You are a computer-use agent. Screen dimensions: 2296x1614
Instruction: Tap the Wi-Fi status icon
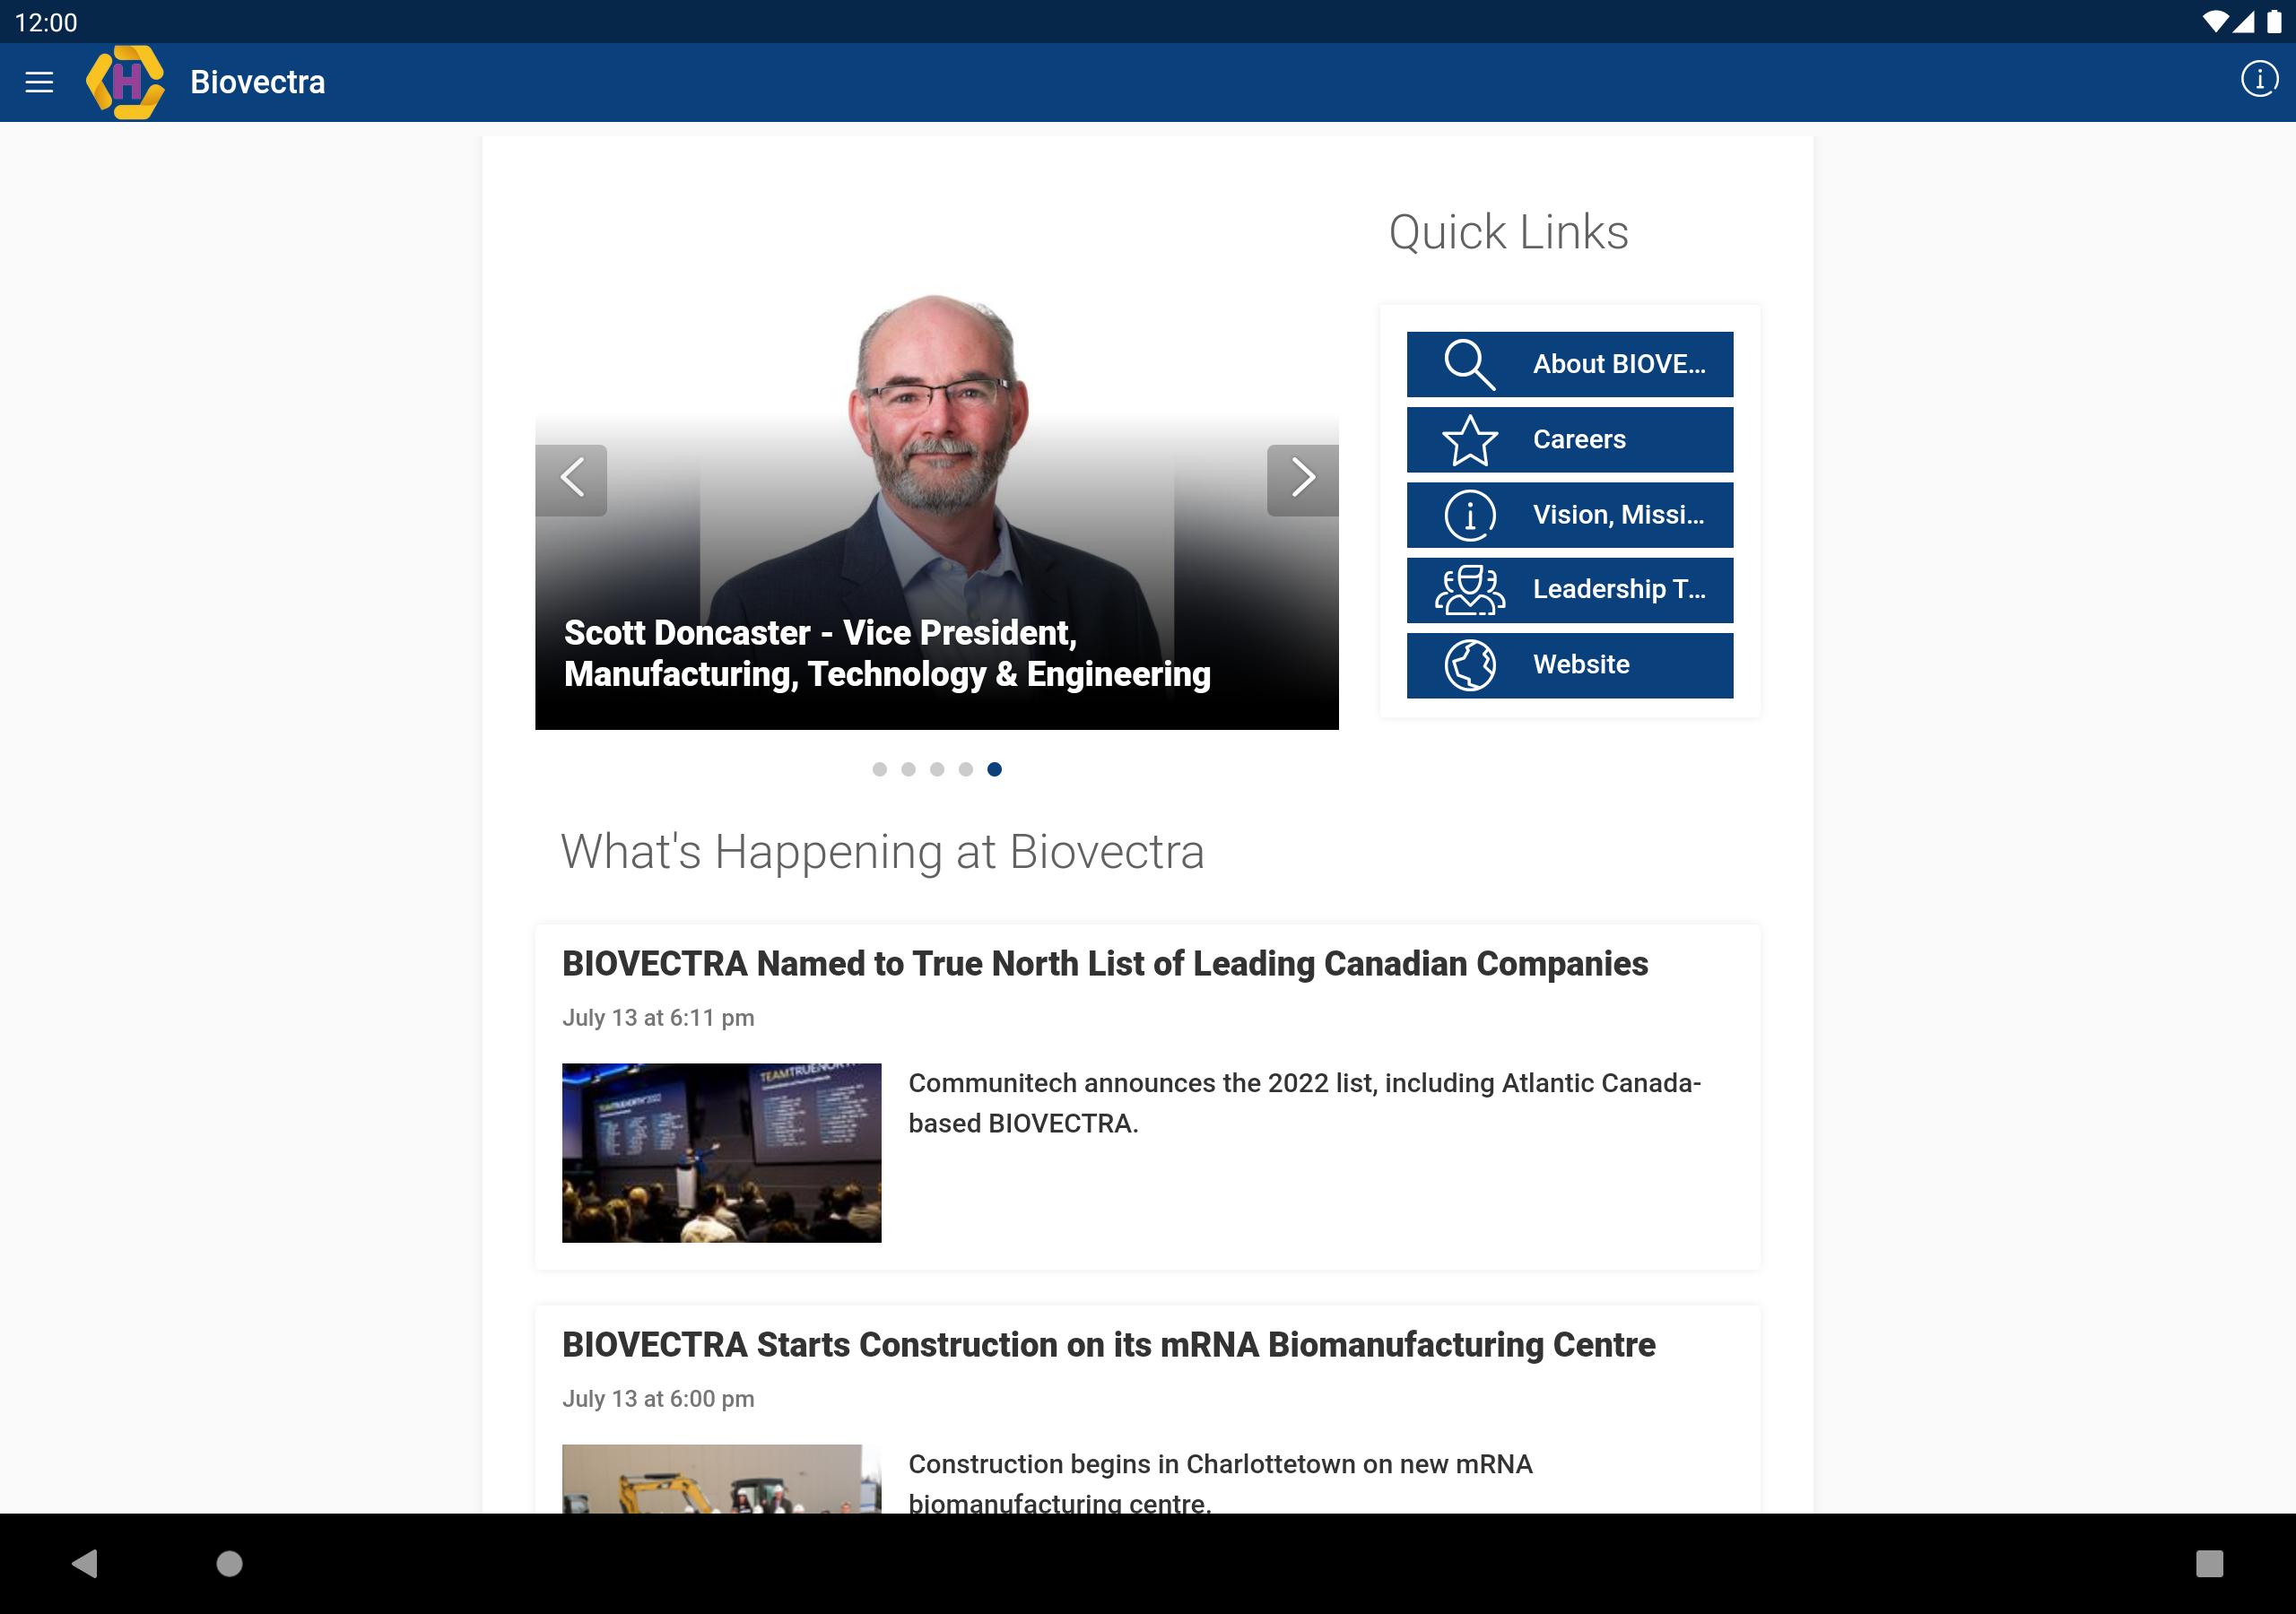[x=2215, y=21]
